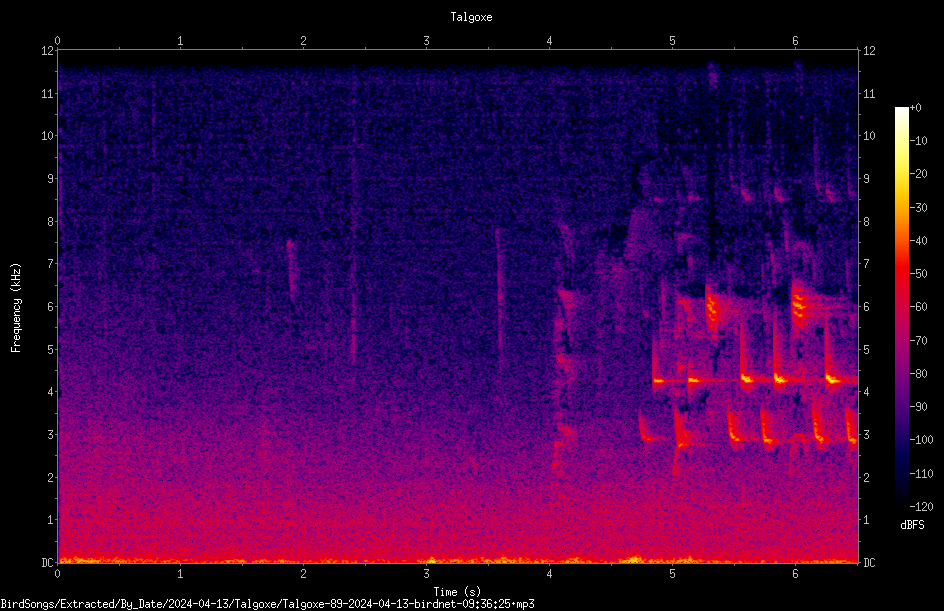Click the dBFS unit label under the color bar
The image size is (944, 611).
coord(913,525)
